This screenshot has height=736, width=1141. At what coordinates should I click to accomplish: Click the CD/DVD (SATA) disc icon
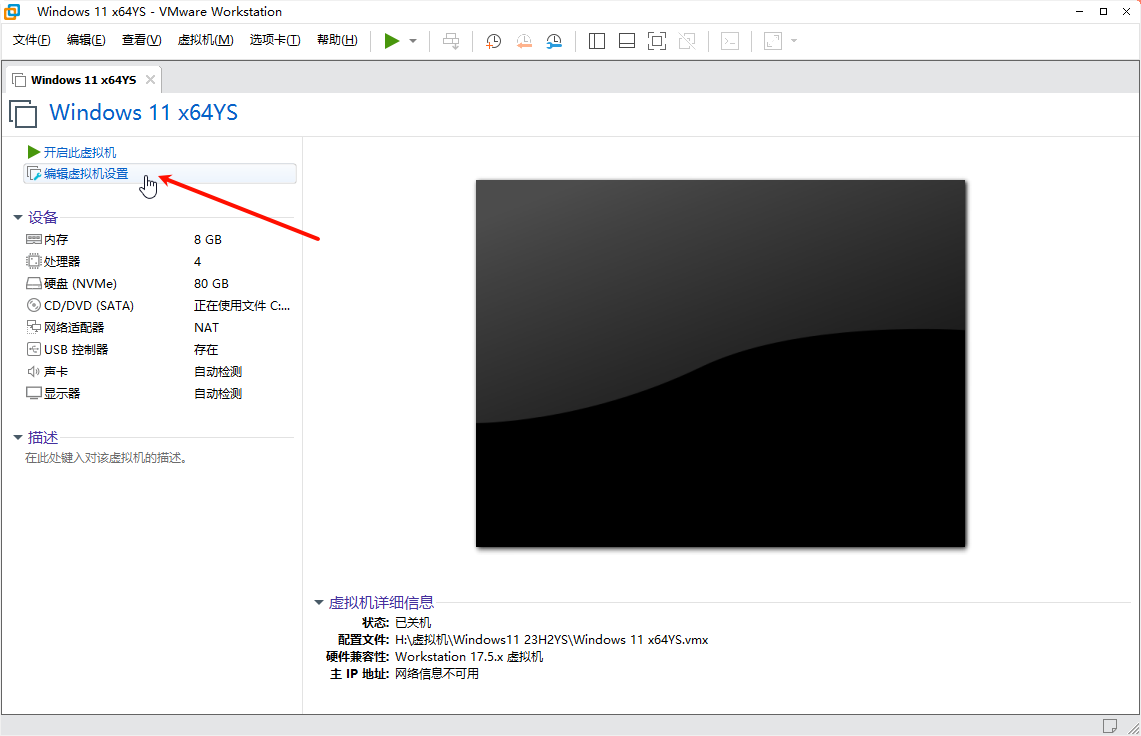click(x=33, y=305)
